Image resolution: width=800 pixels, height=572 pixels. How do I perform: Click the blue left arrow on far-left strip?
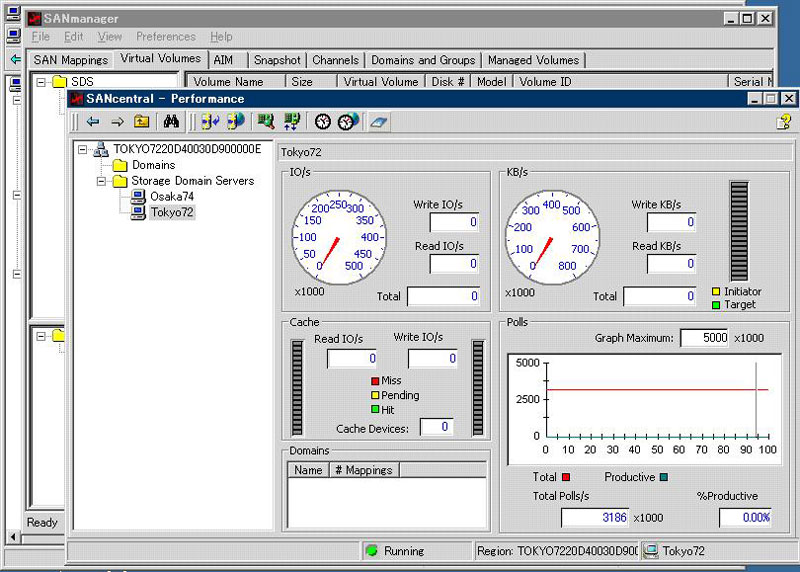pyautogui.click(x=15, y=60)
